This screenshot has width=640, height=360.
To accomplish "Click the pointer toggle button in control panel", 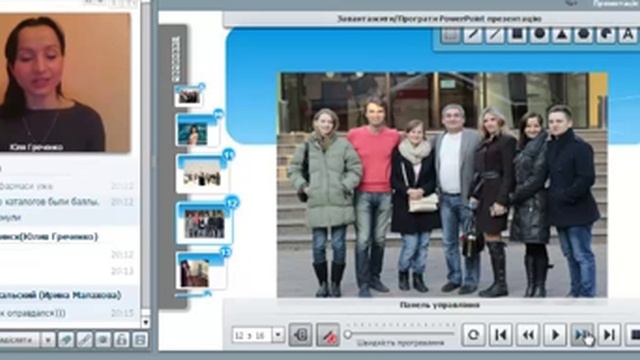I will [x=300, y=335].
